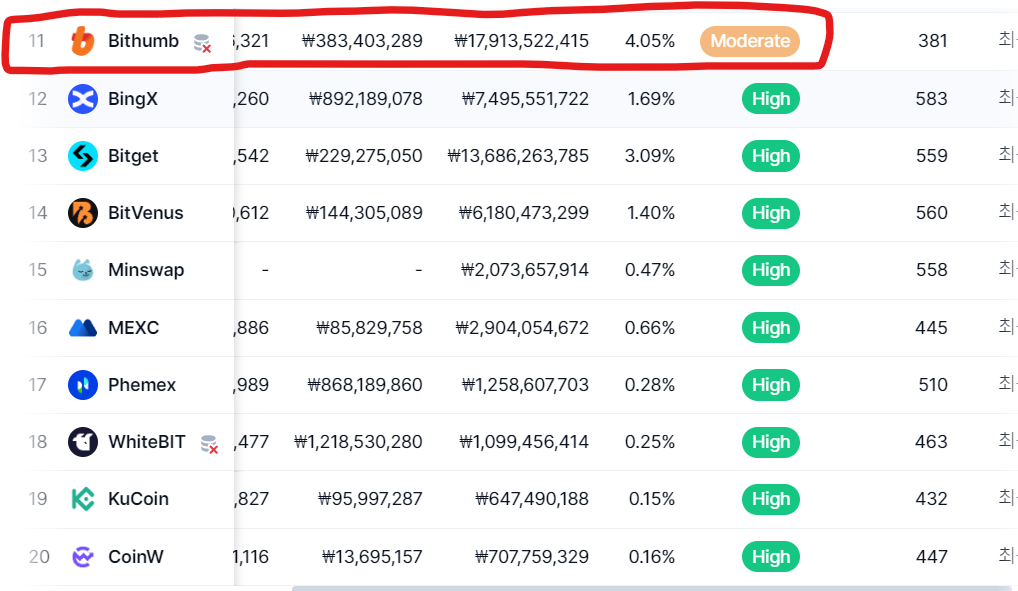Click the no-reserves data icon beside Bithumb
The width and height of the screenshot is (1018, 591).
coord(203,44)
